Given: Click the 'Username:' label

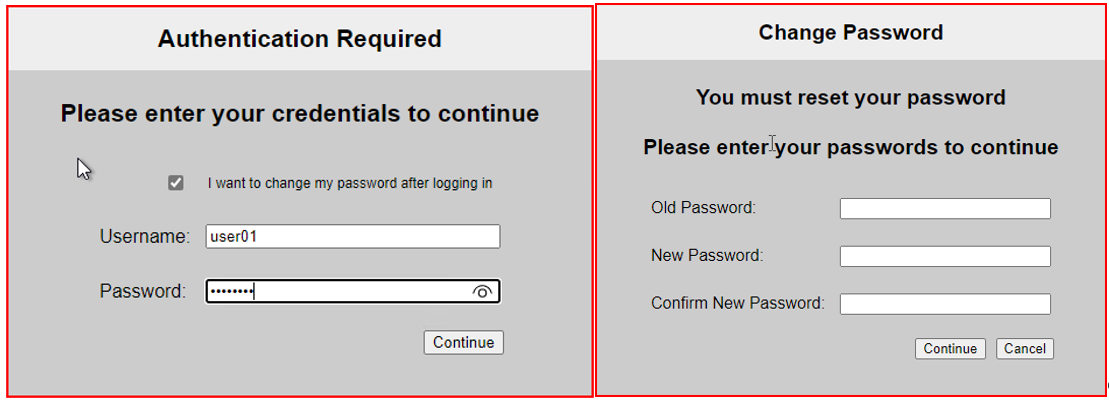Looking at the screenshot, I should (x=144, y=237).
